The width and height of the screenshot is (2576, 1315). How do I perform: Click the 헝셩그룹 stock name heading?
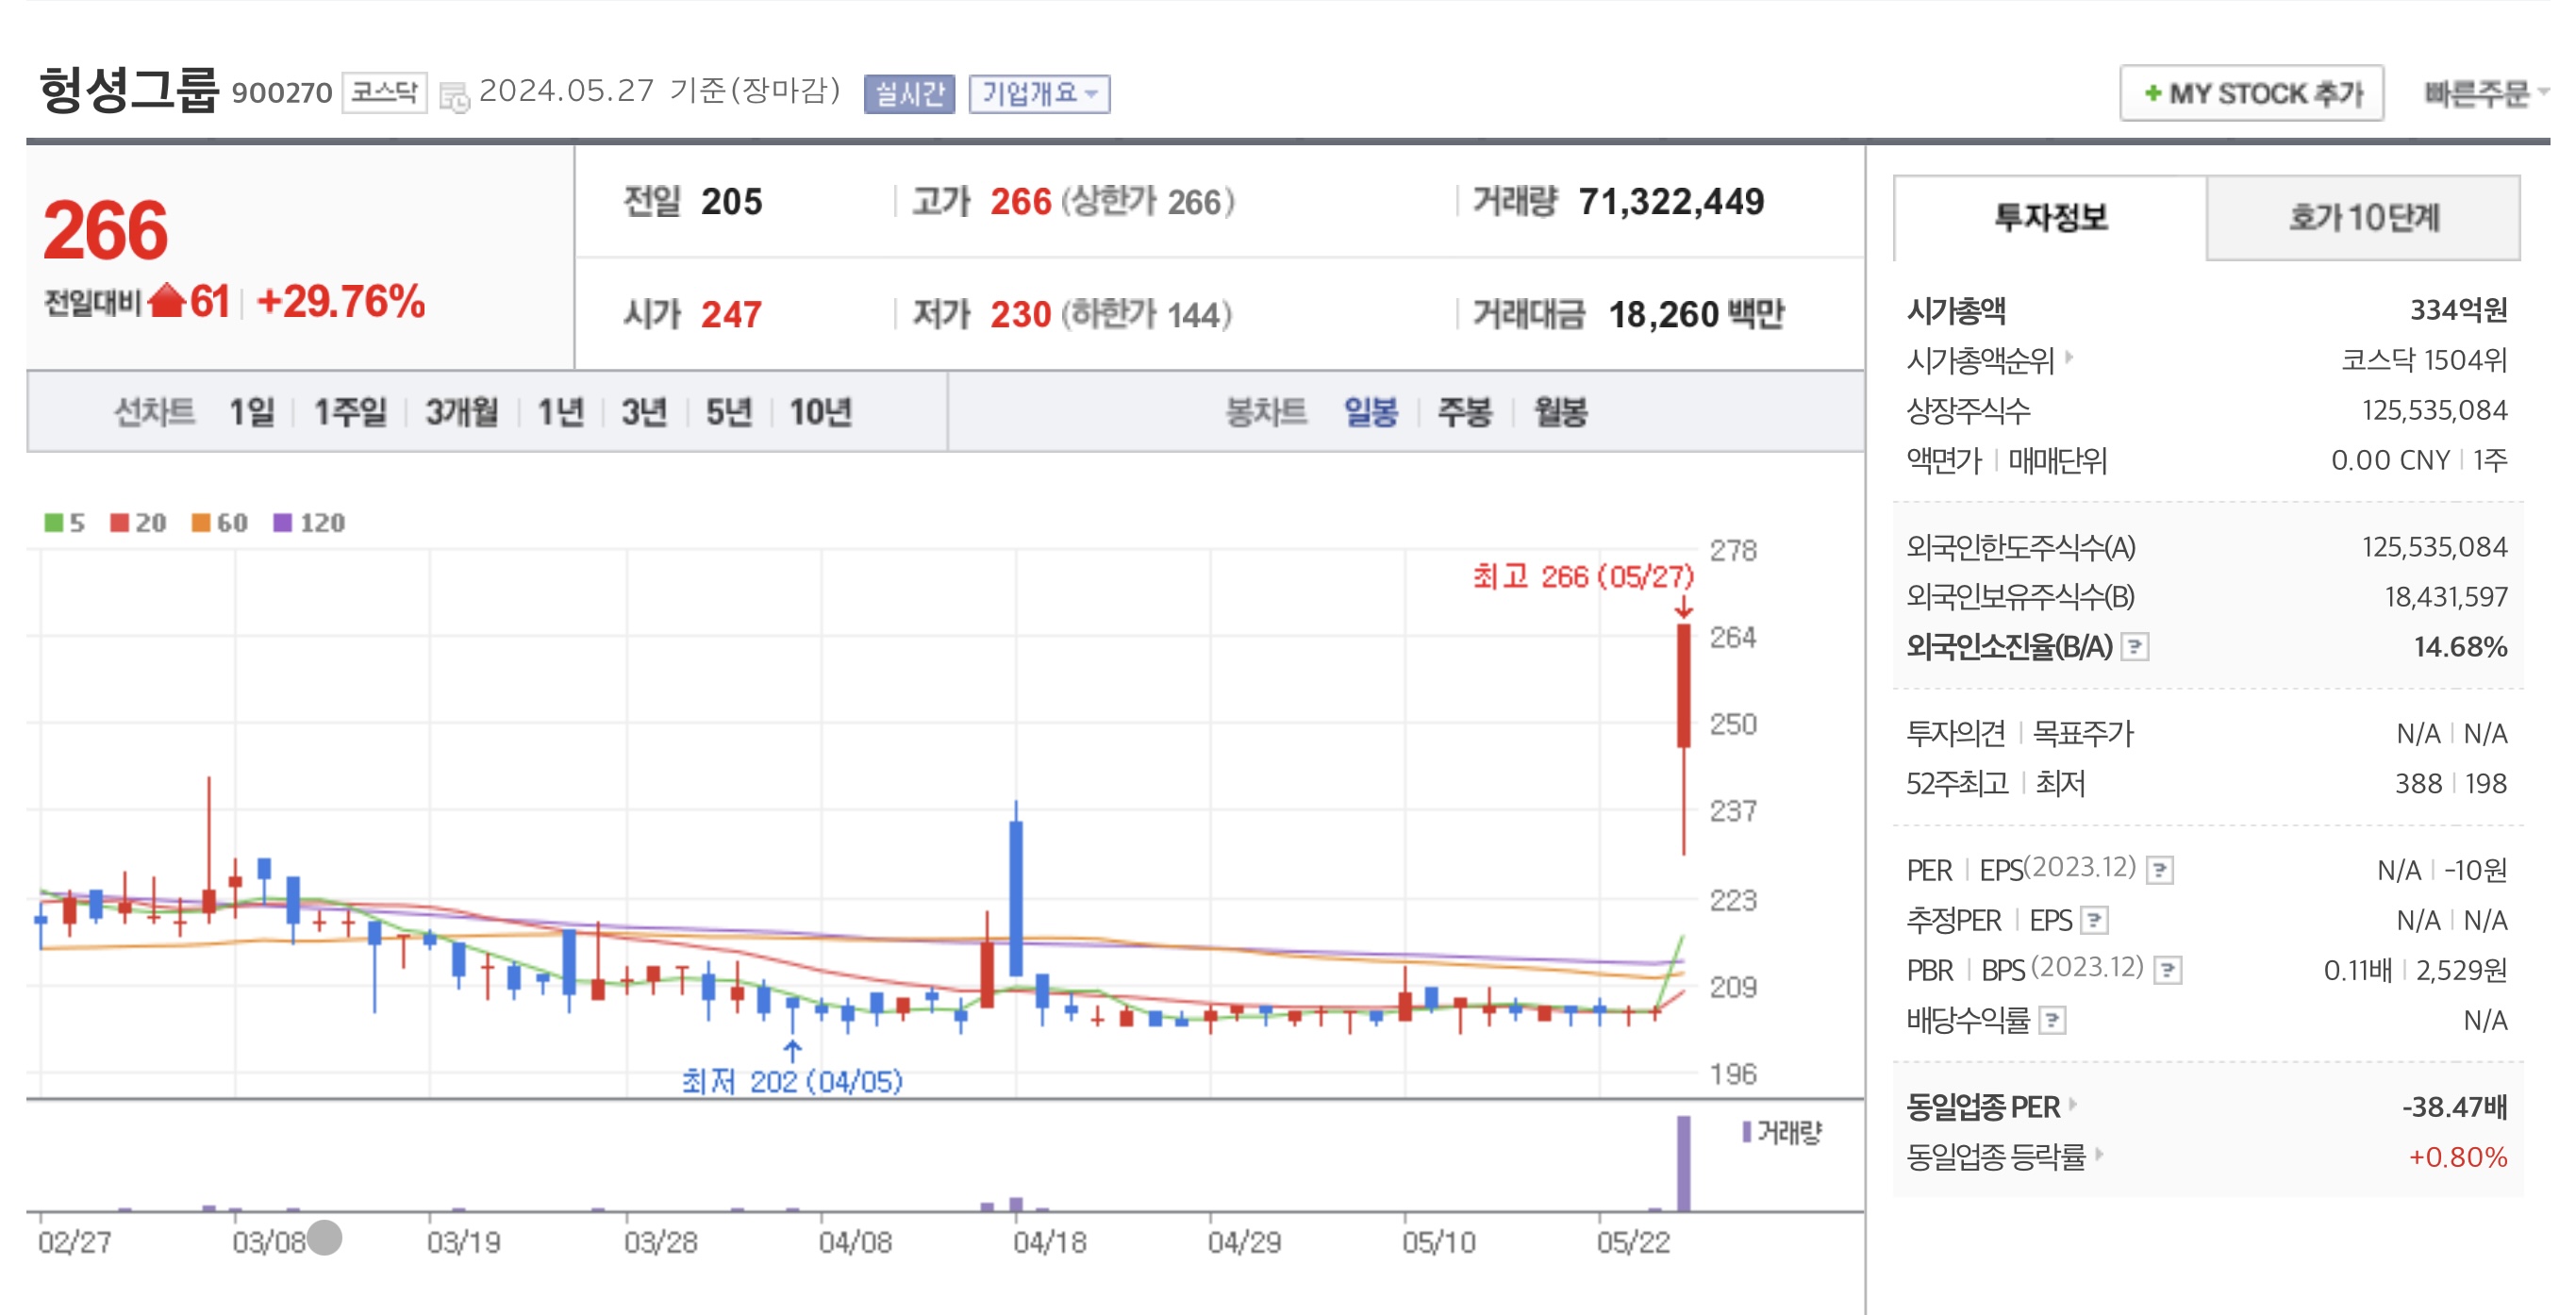(x=128, y=90)
